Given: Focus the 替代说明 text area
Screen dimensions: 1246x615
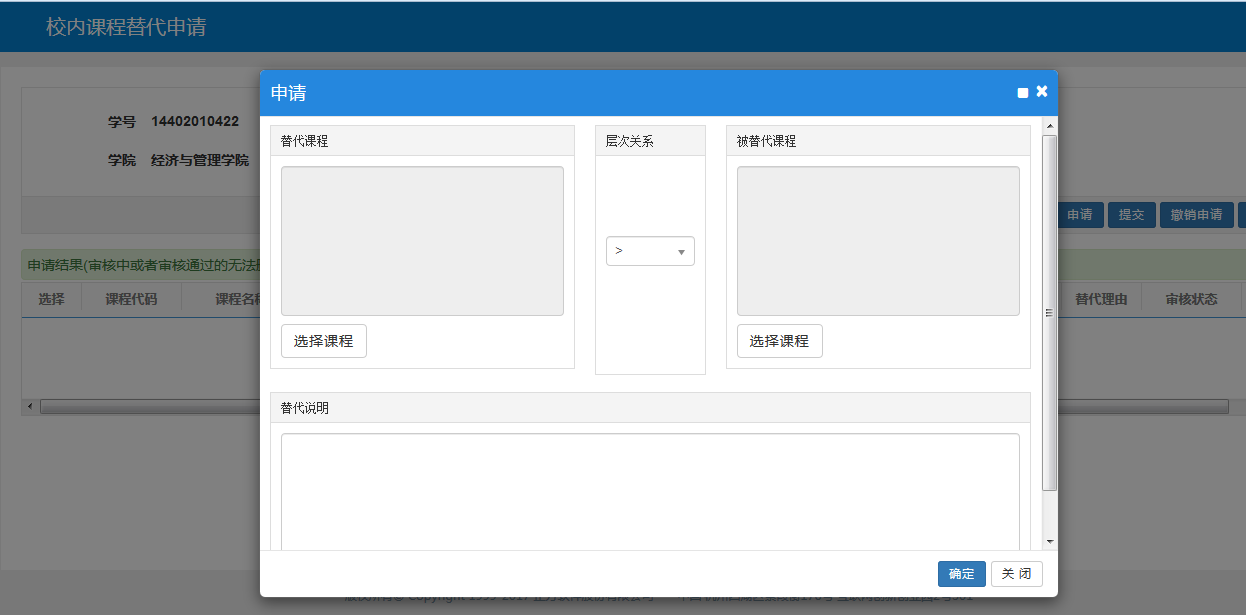Looking at the screenshot, I should [x=650, y=490].
